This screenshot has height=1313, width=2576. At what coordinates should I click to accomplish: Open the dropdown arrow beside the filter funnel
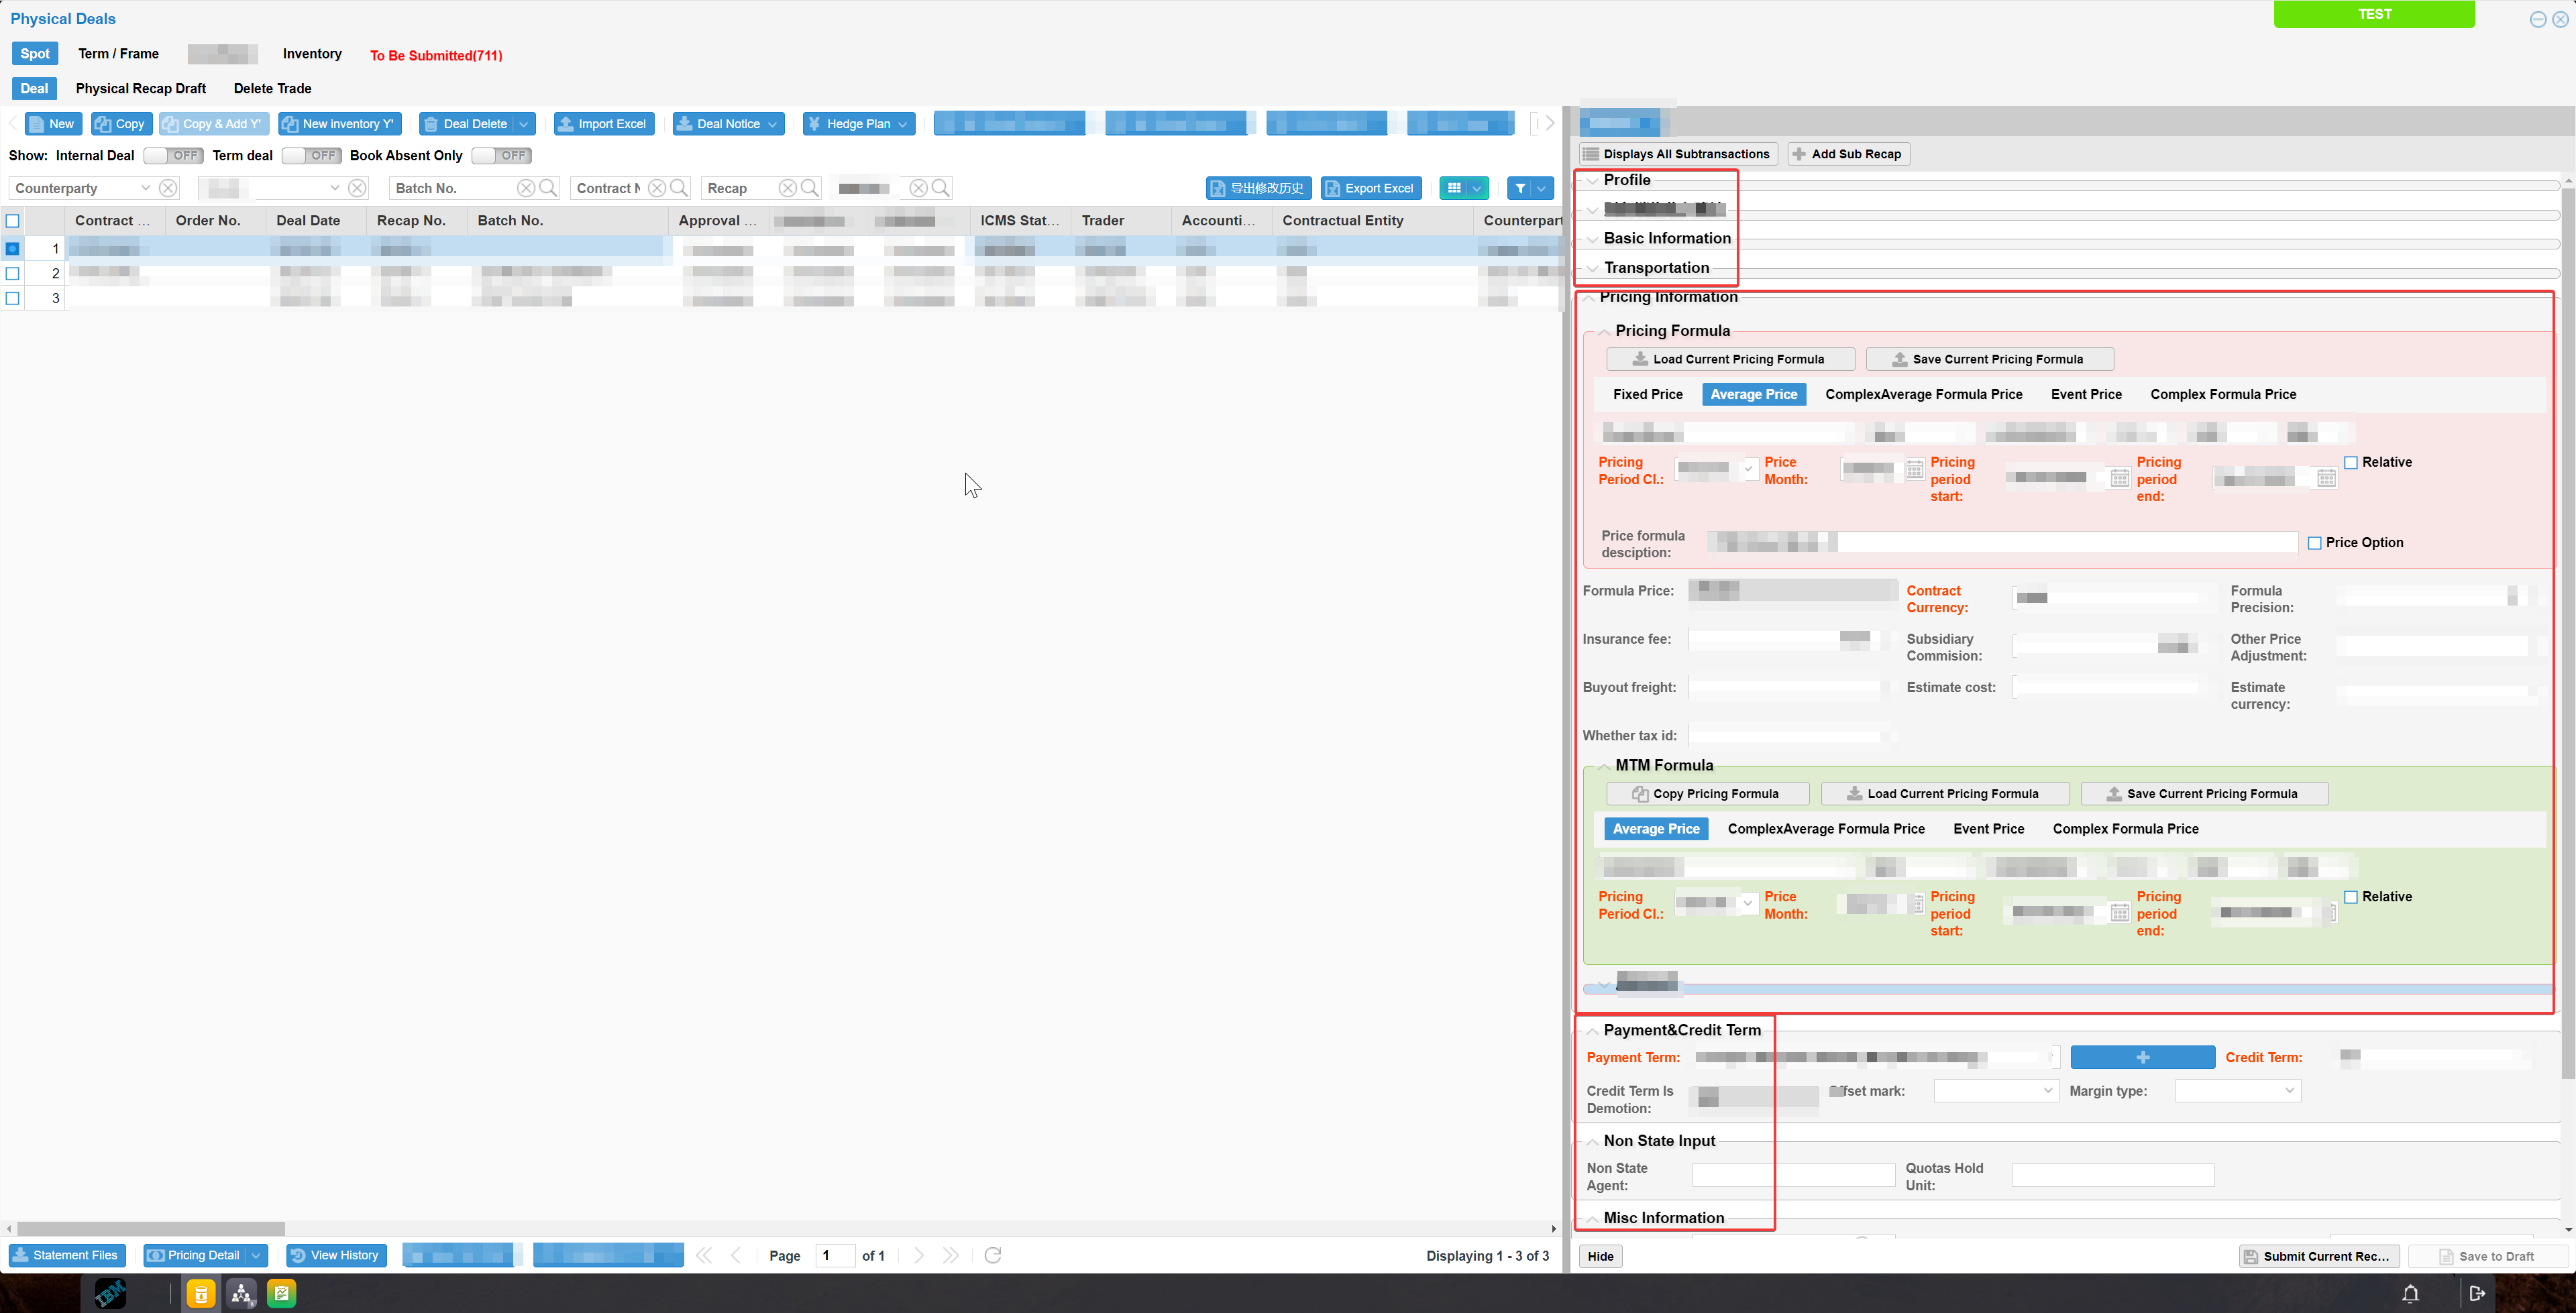point(1542,188)
